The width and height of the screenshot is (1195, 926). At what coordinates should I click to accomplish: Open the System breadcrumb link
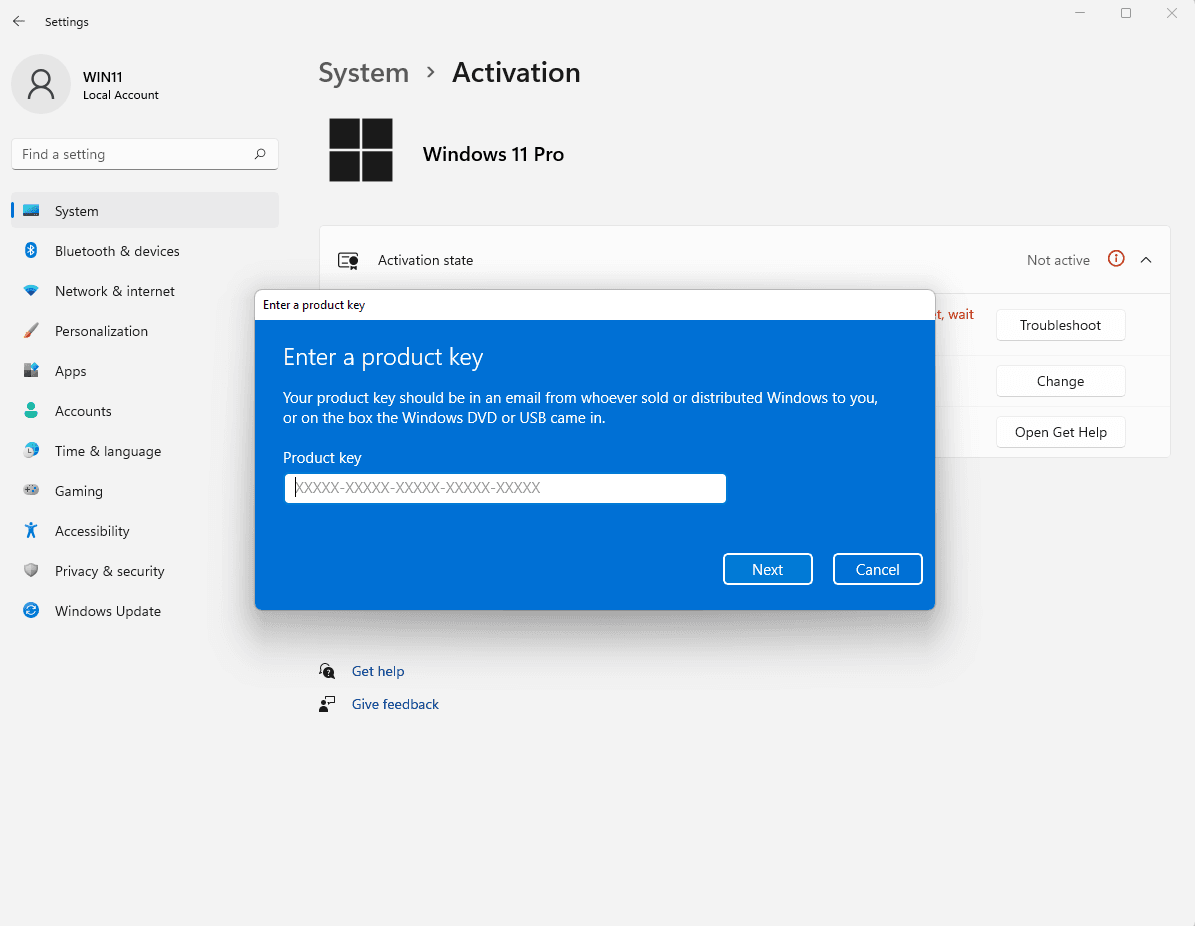pyautogui.click(x=363, y=72)
